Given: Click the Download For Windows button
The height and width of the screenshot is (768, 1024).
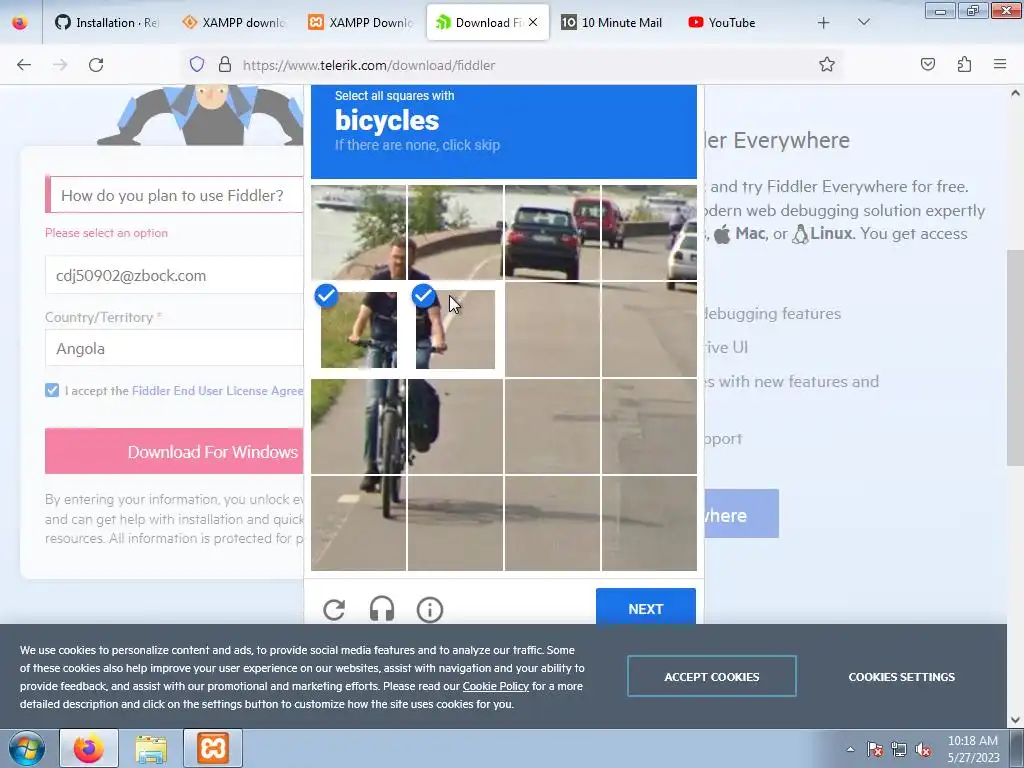Looking at the screenshot, I should click(x=174, y=451).
